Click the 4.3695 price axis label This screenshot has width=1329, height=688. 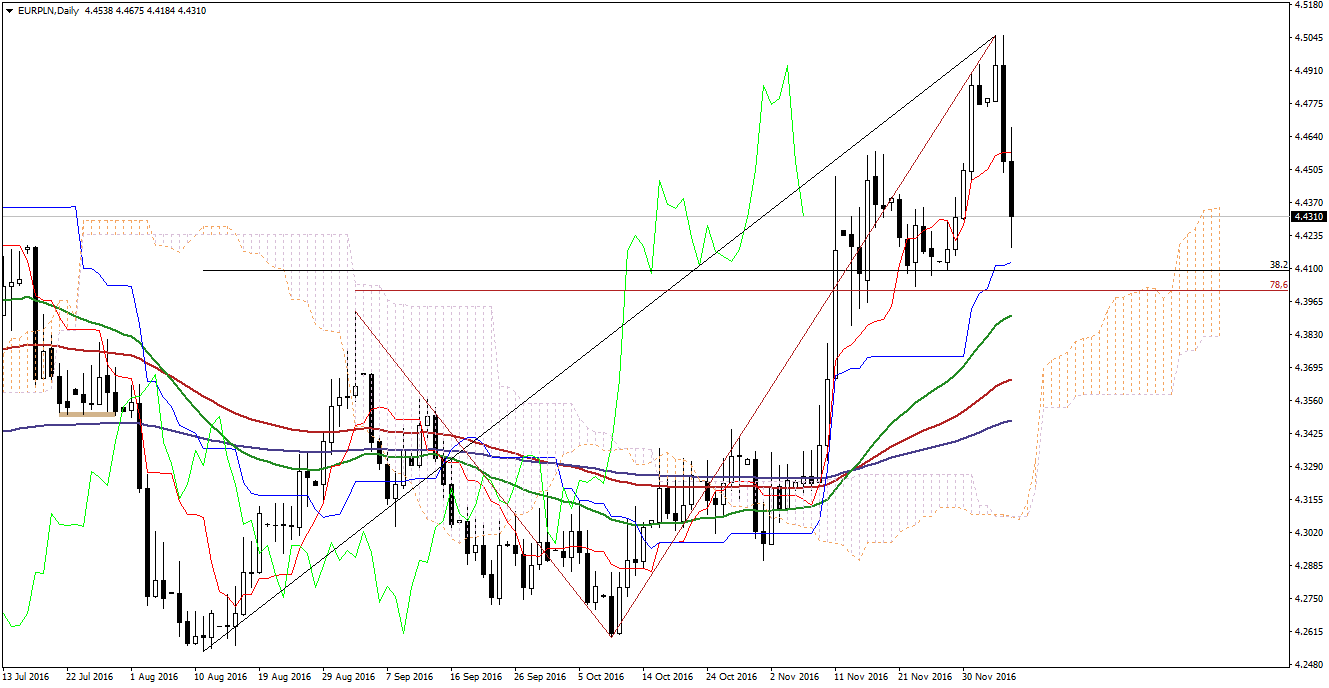click(1308, 368)
